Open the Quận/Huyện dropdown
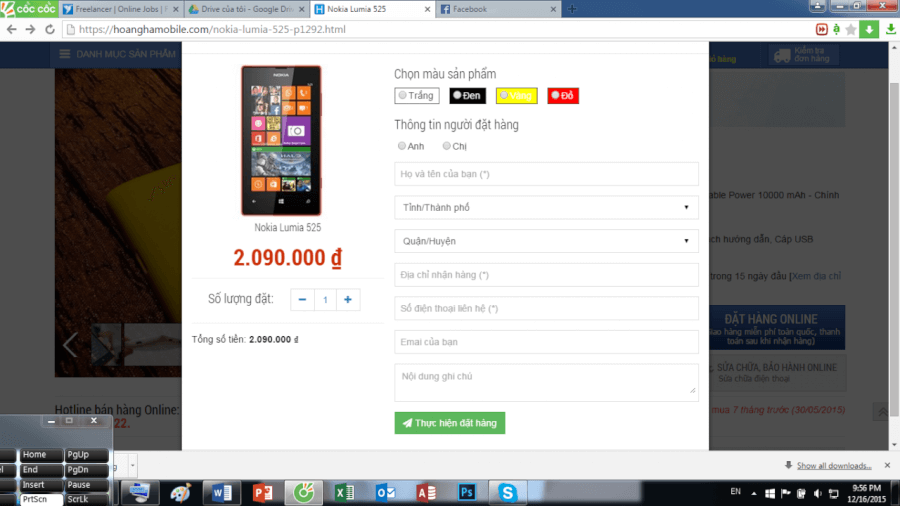 click(x=546, y=241)
